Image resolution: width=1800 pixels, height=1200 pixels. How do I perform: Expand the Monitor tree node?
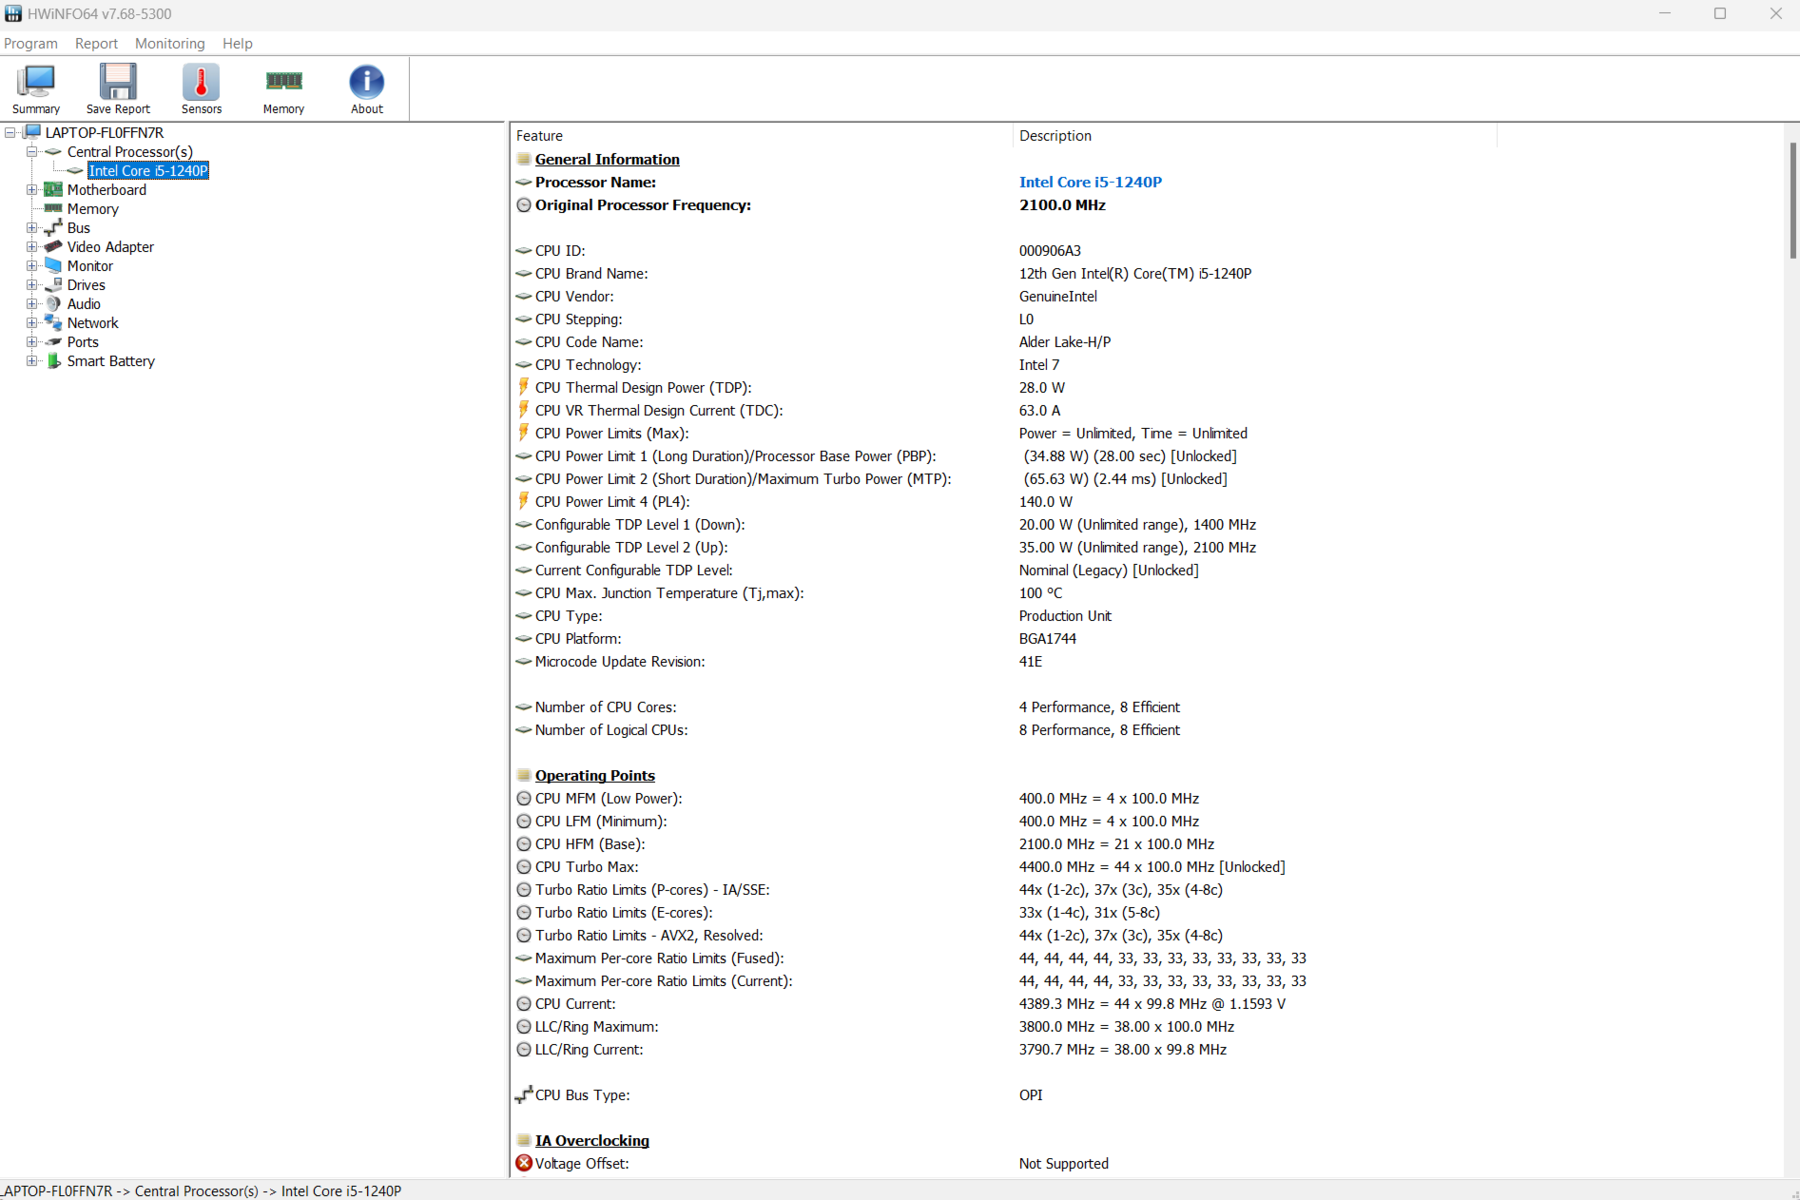click(x=32, y=266)
